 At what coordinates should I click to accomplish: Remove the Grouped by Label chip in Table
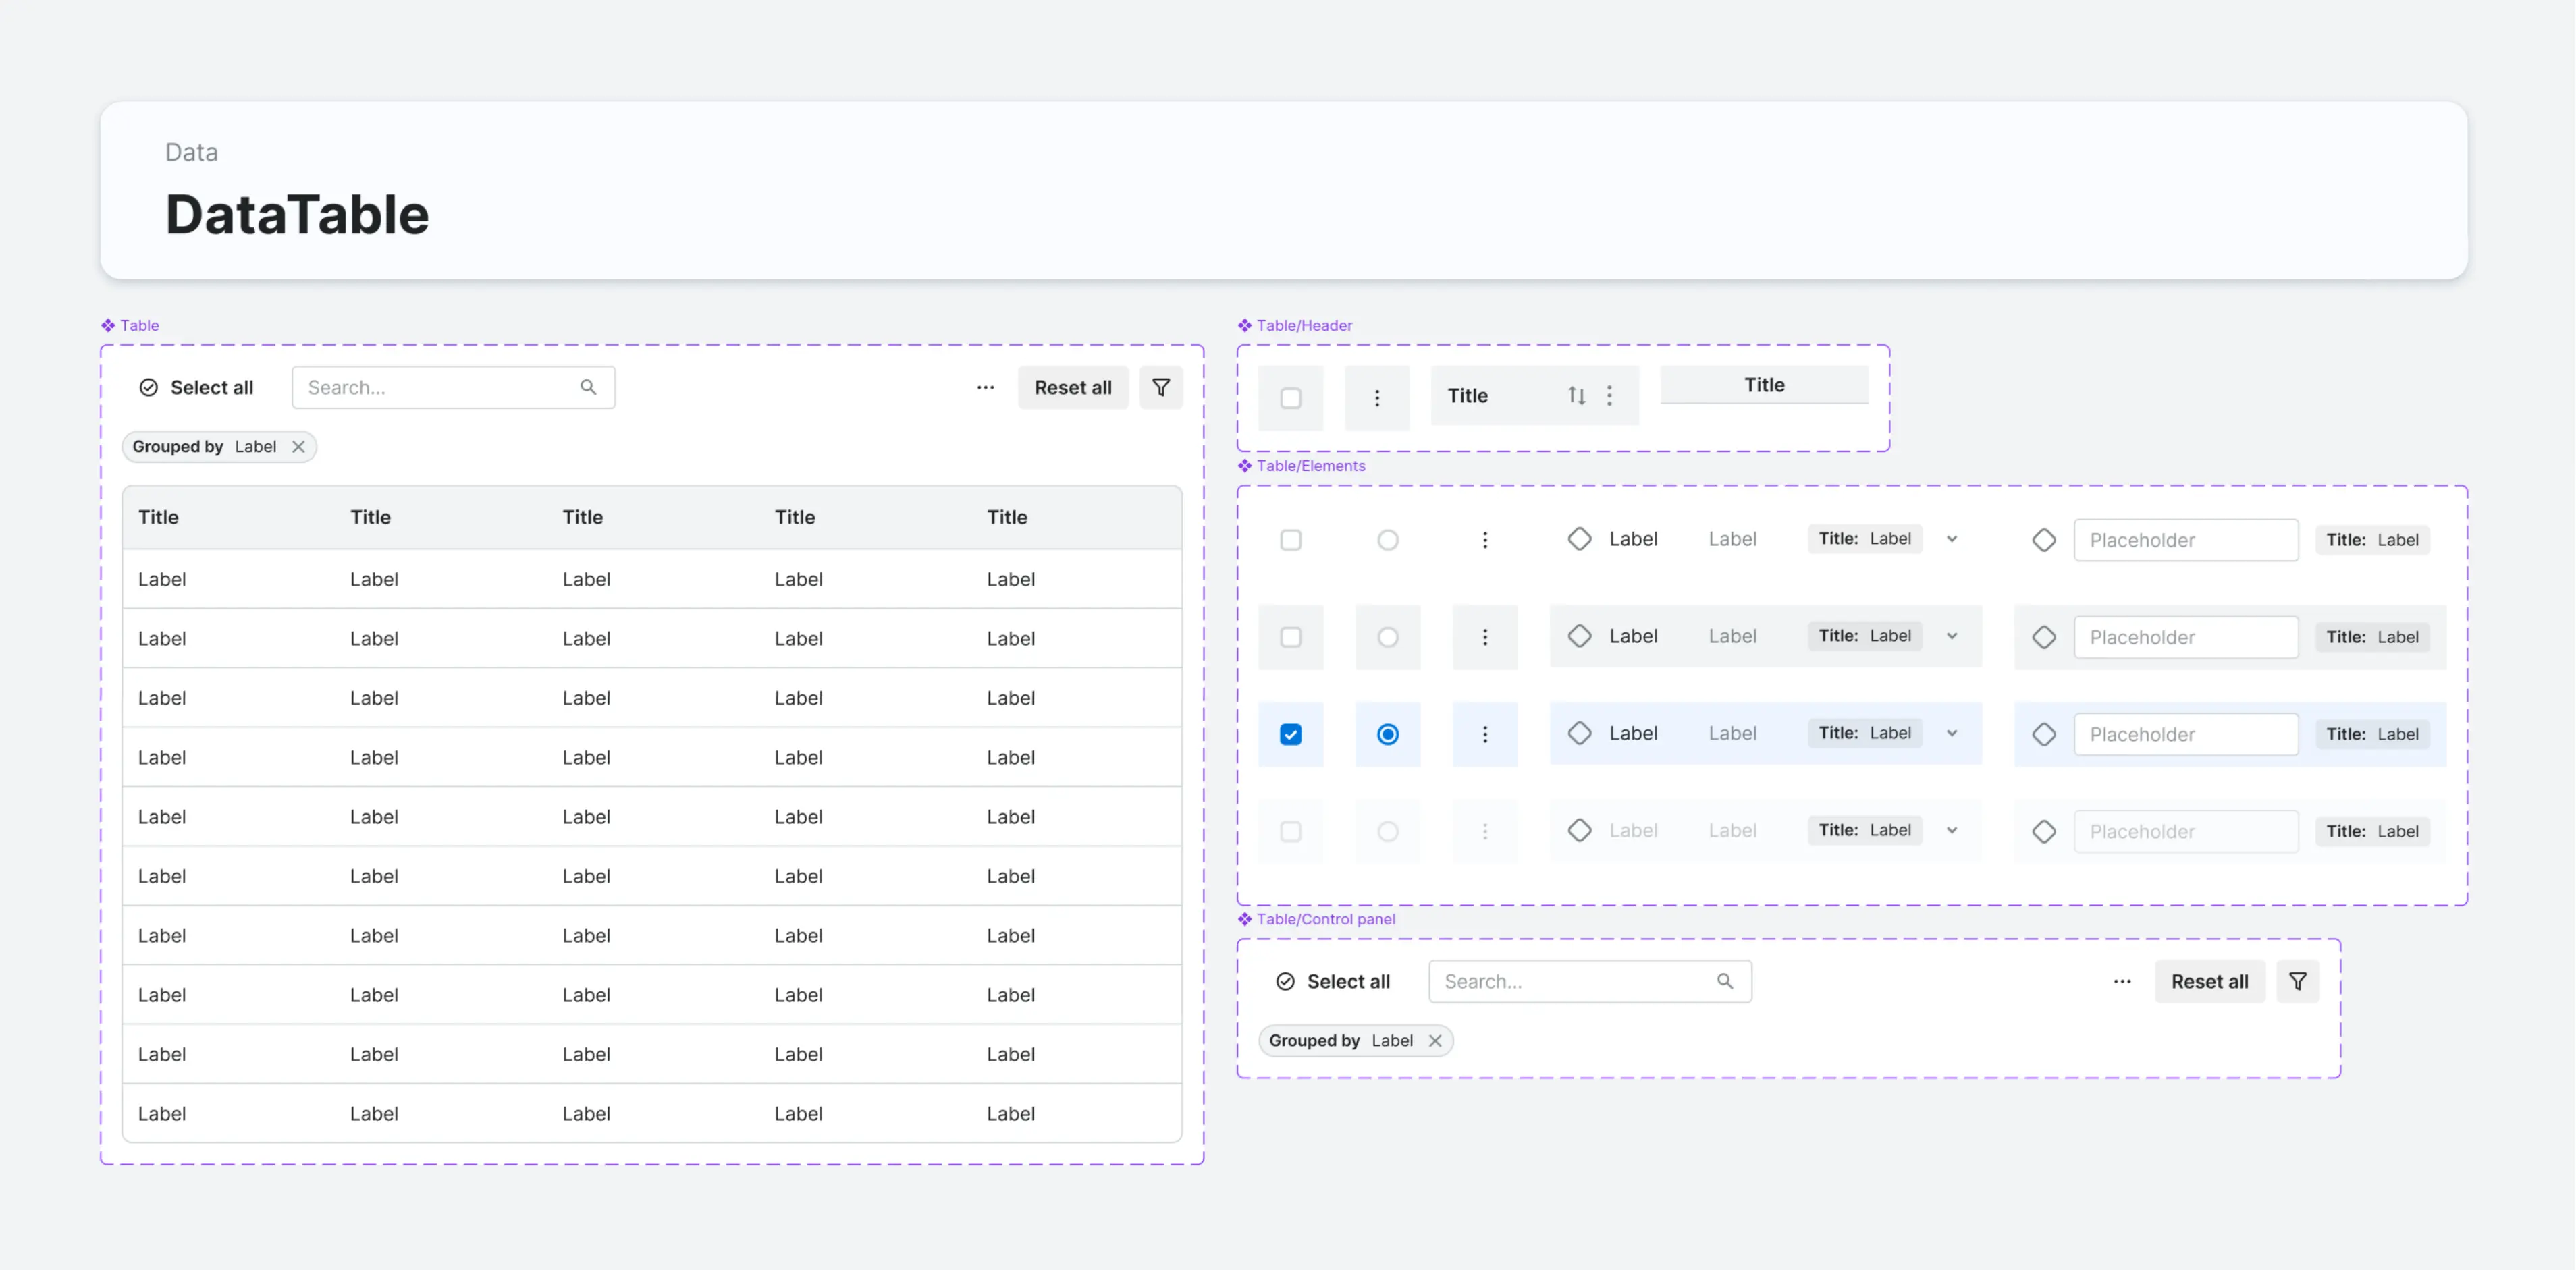pos(298,447)
